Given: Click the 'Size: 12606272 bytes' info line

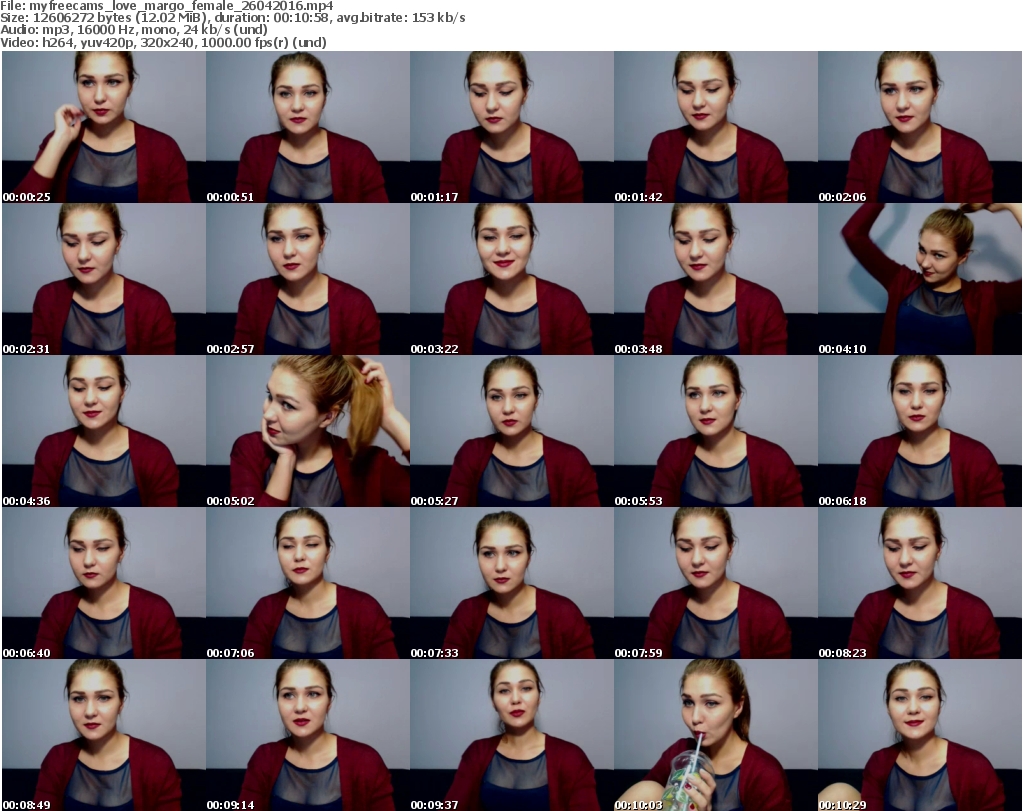Looking at the screenshot, I should coord(232,18).
